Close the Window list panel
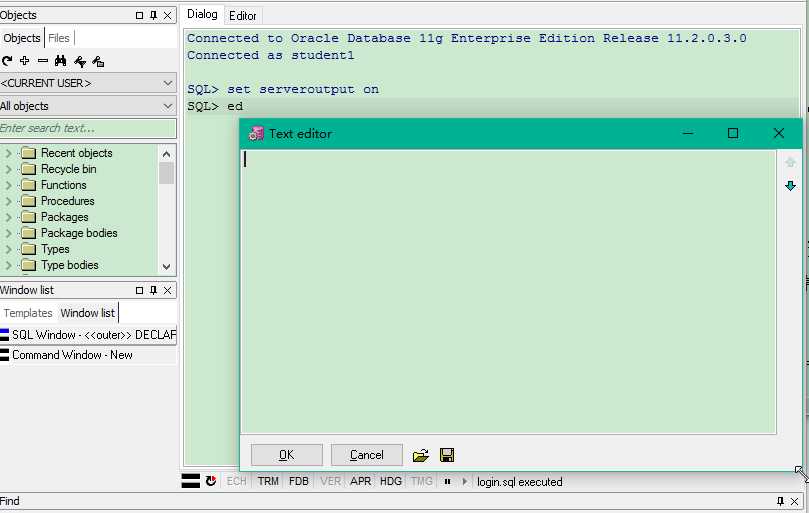 168,291
